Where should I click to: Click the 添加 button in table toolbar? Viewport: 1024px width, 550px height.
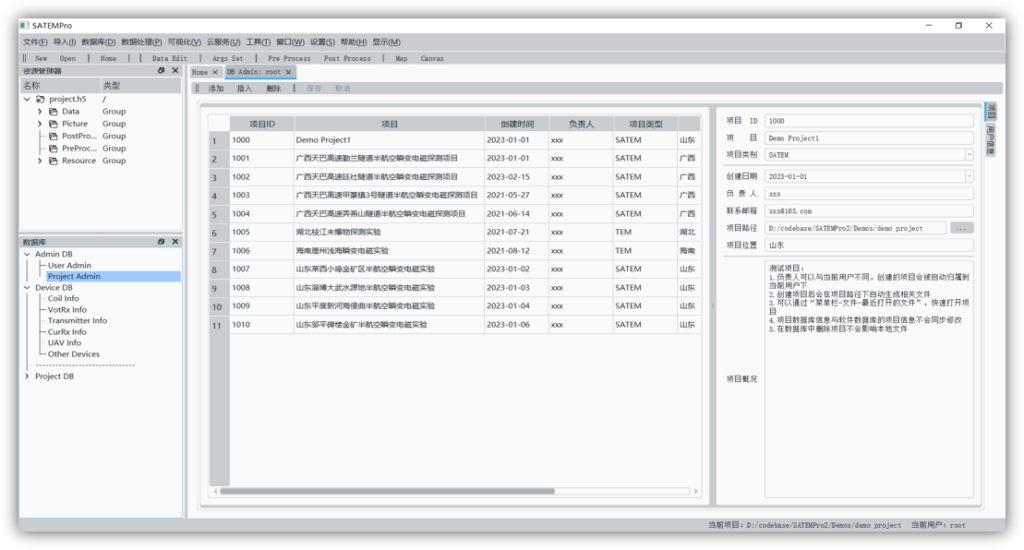point(216,89)
